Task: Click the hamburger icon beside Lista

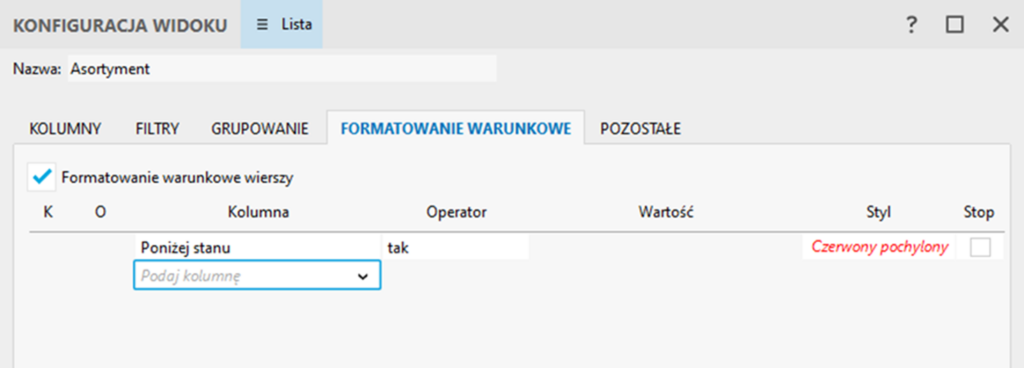Action: coord(262,25)
